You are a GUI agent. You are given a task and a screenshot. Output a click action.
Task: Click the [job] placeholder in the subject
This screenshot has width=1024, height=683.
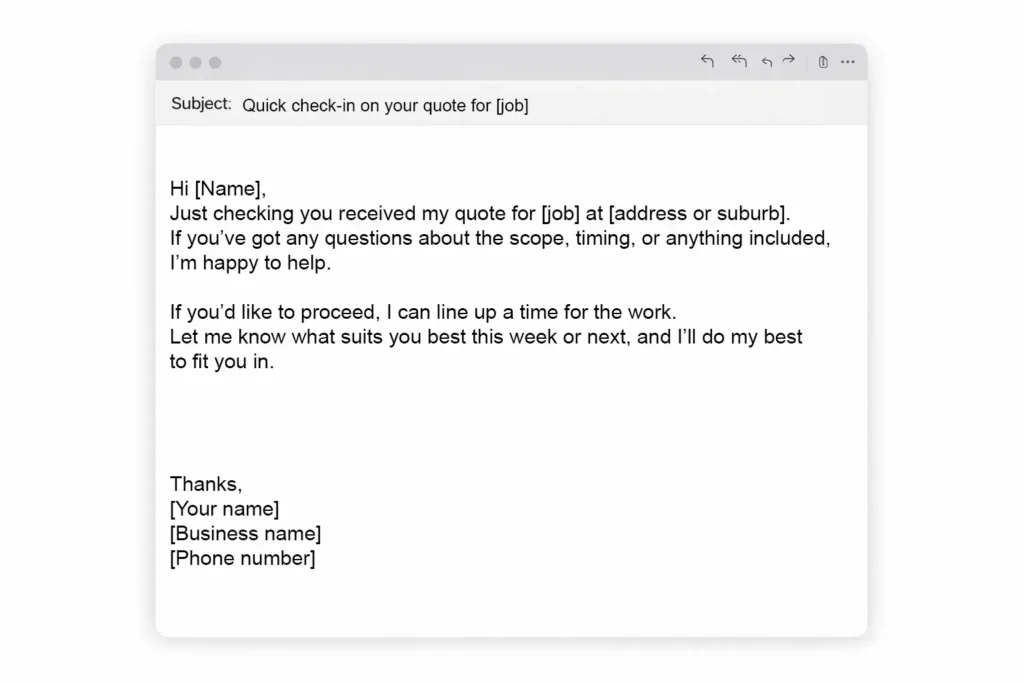[x=512, y=105]
